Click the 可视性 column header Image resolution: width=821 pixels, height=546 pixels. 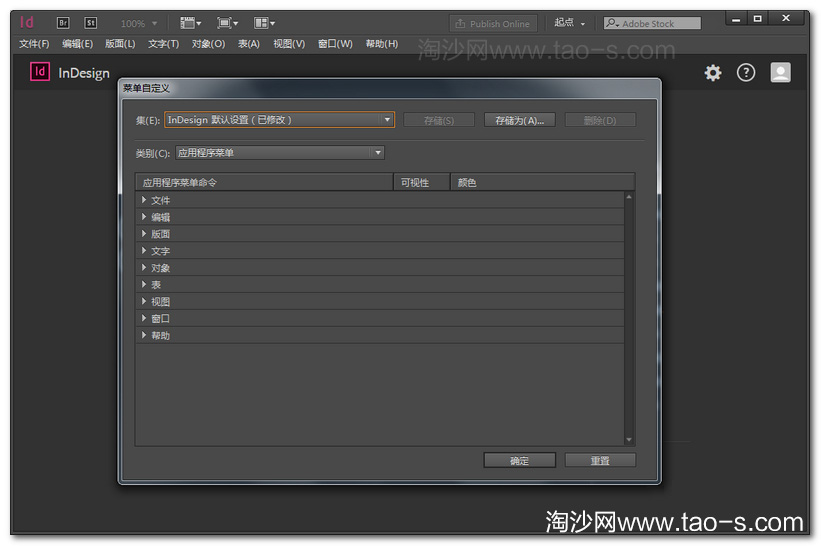coord(421,182)
